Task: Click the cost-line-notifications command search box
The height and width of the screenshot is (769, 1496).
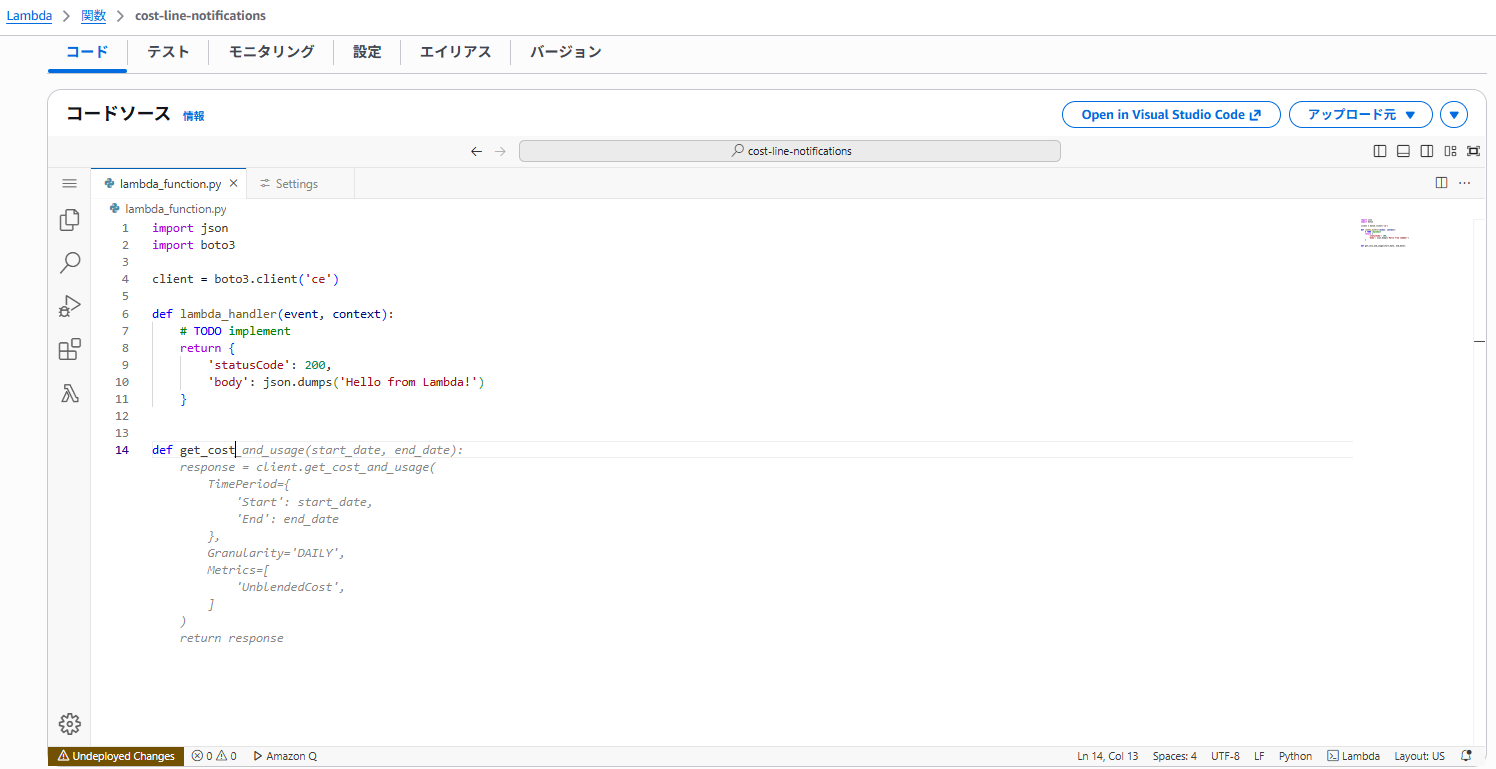Action: pyautogui.click(x=790, y=151)
